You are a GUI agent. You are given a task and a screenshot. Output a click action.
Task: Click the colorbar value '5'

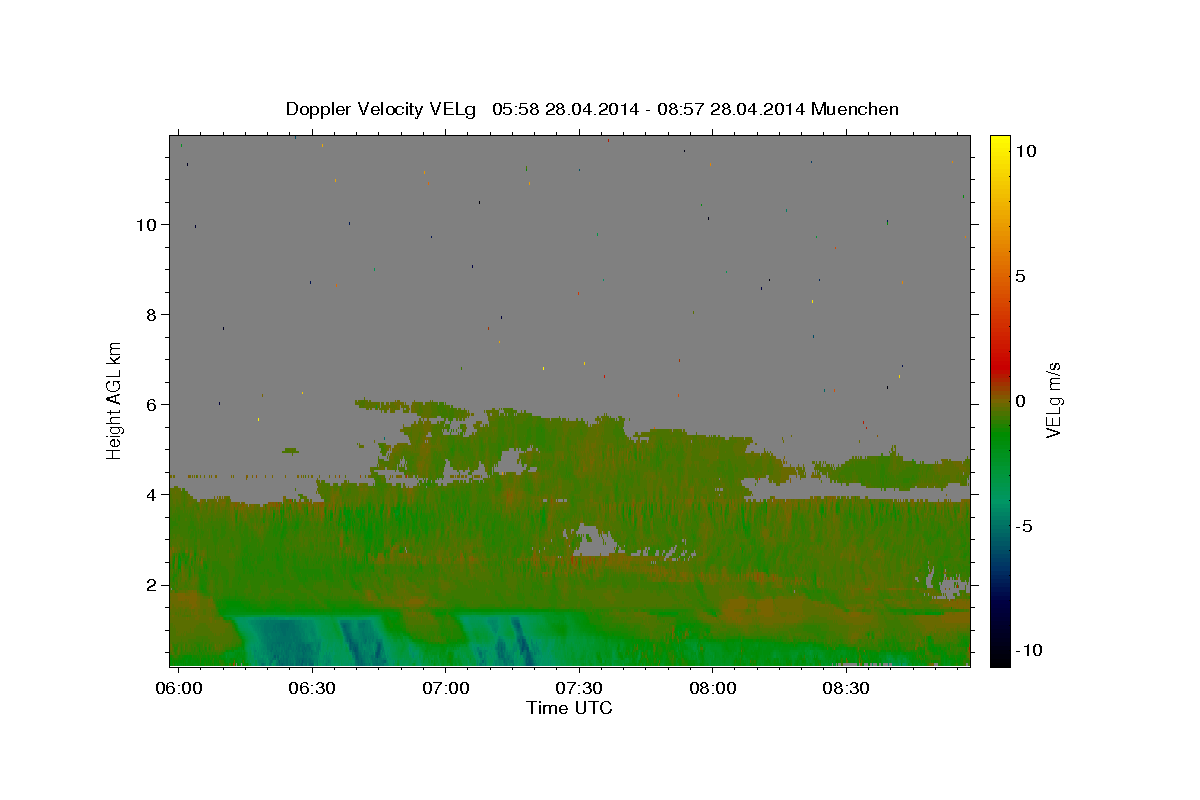point(1020,276)
